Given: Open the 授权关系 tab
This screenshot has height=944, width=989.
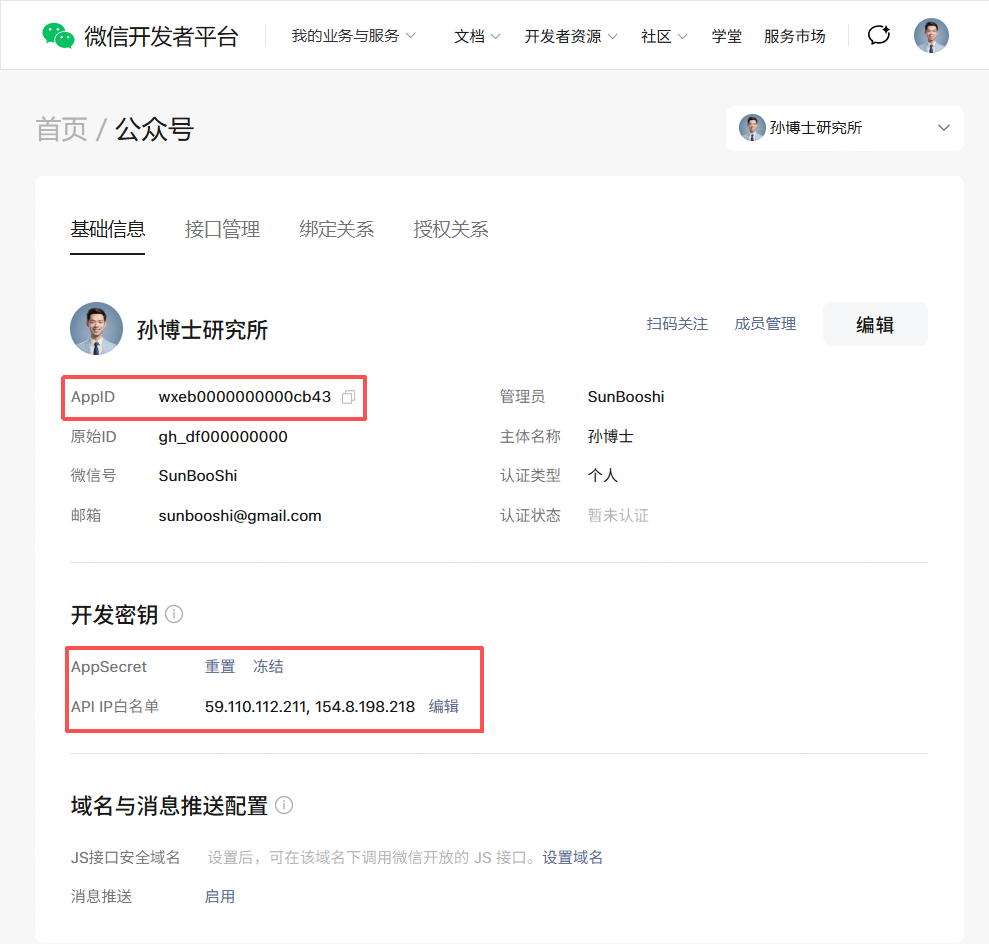Looking at the screenshot, I should tap(451, 229).
